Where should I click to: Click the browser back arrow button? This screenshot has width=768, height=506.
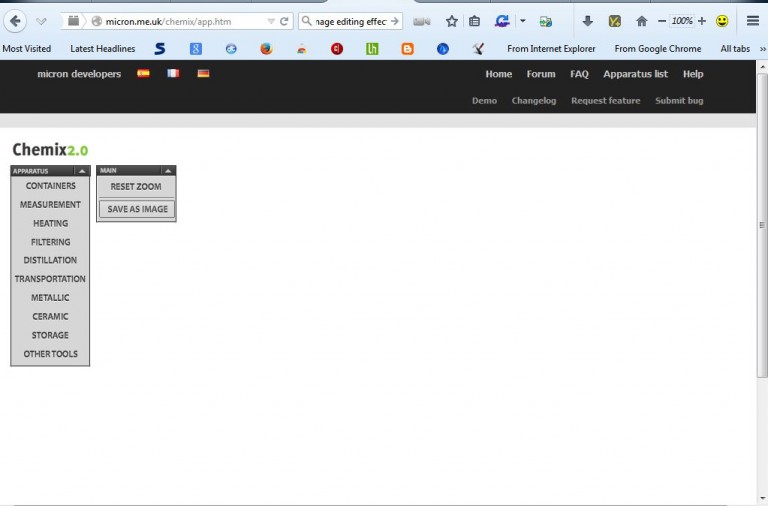click(15, 21)
